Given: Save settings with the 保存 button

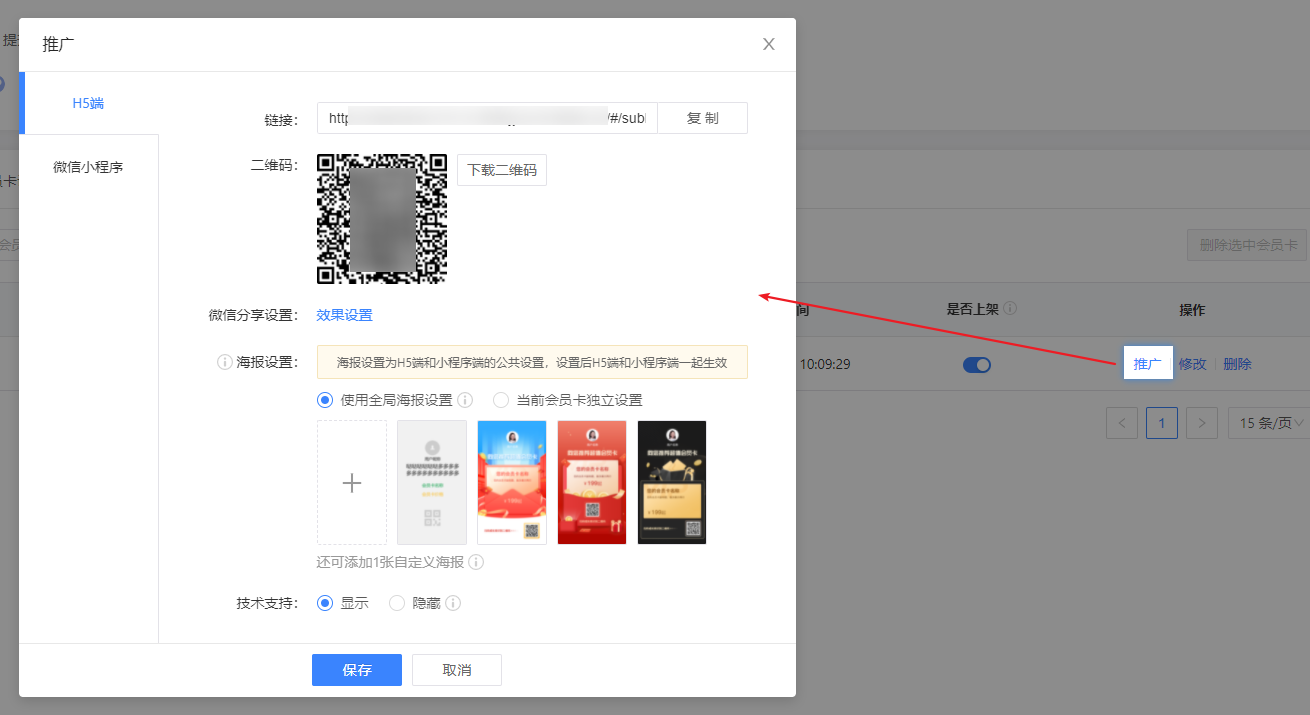Looking at the screenshot, I should coord(357,670).
